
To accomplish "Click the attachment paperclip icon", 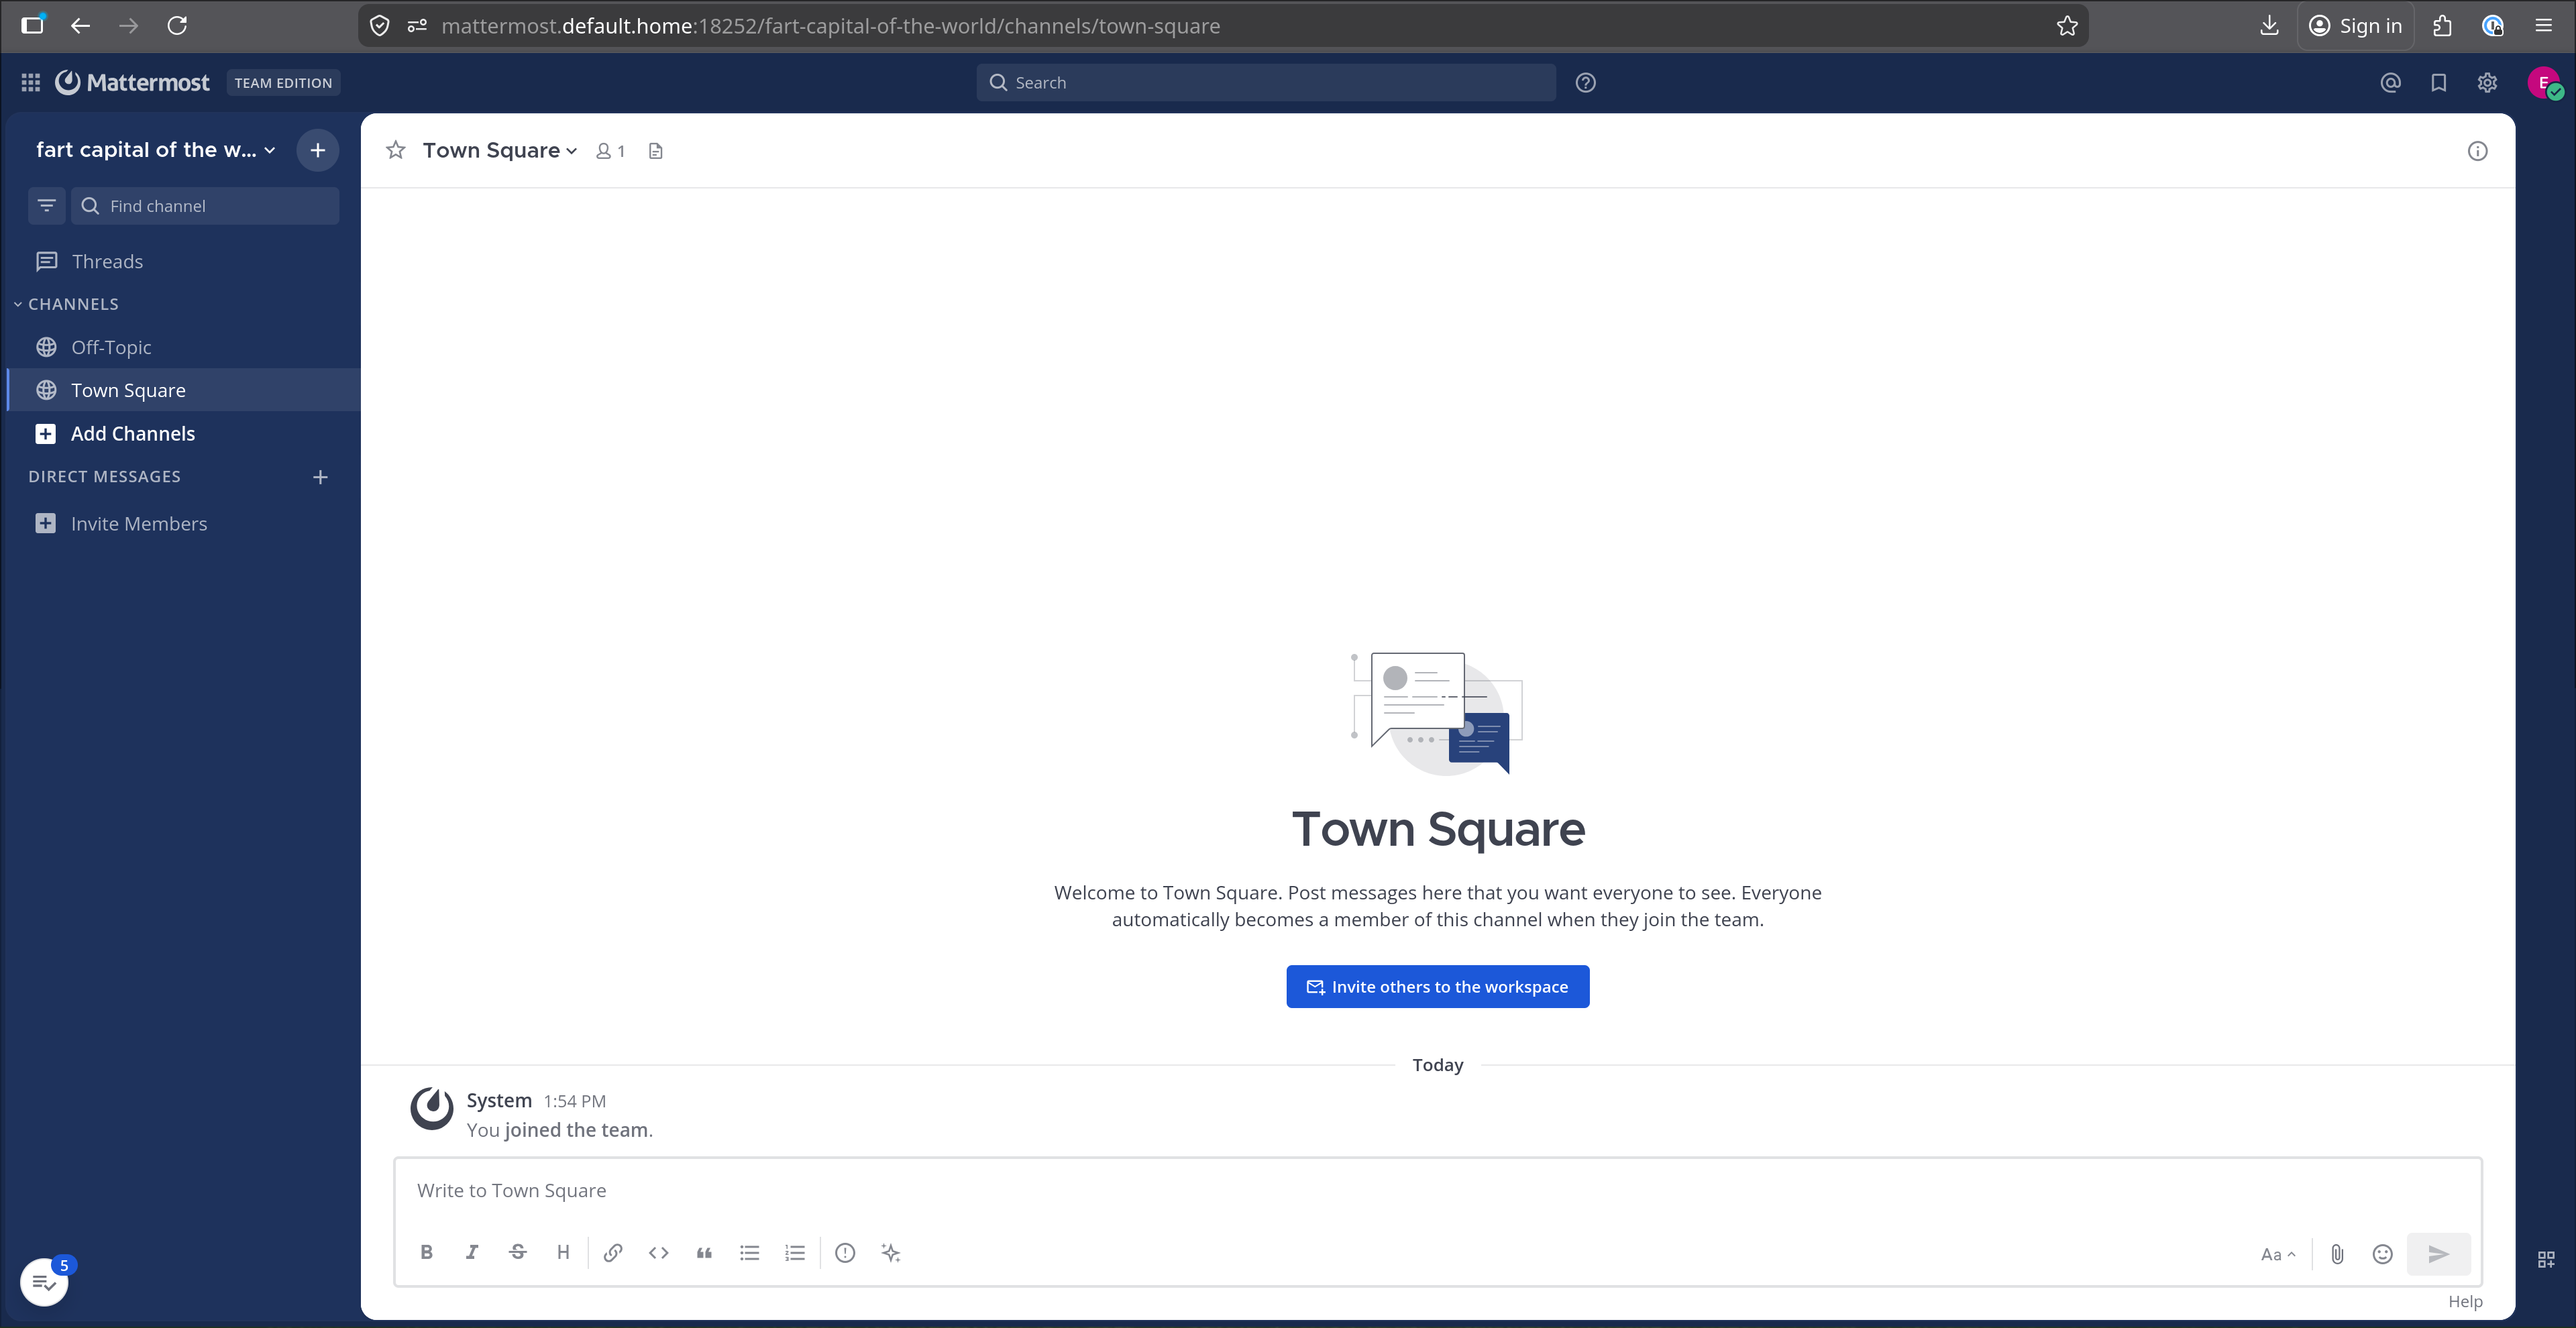I will 2337,1253.
